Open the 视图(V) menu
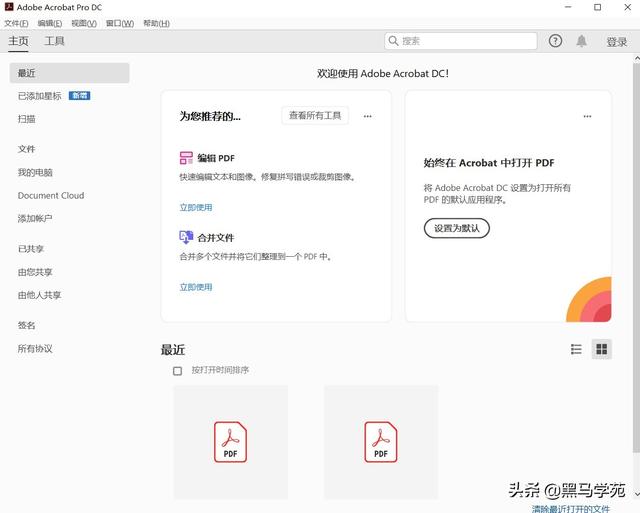The width and height of the screenshot is (640, 513). (x=84, y=23)
